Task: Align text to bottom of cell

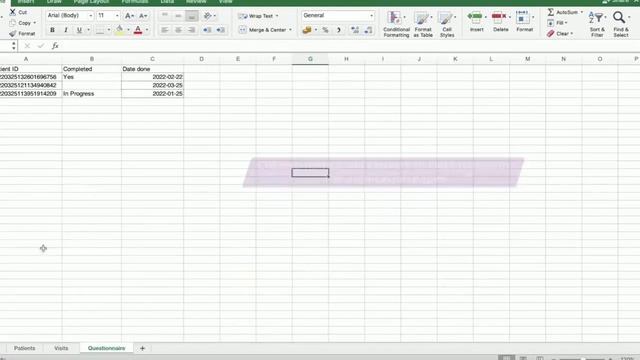Action: click(x=191, y=16)
